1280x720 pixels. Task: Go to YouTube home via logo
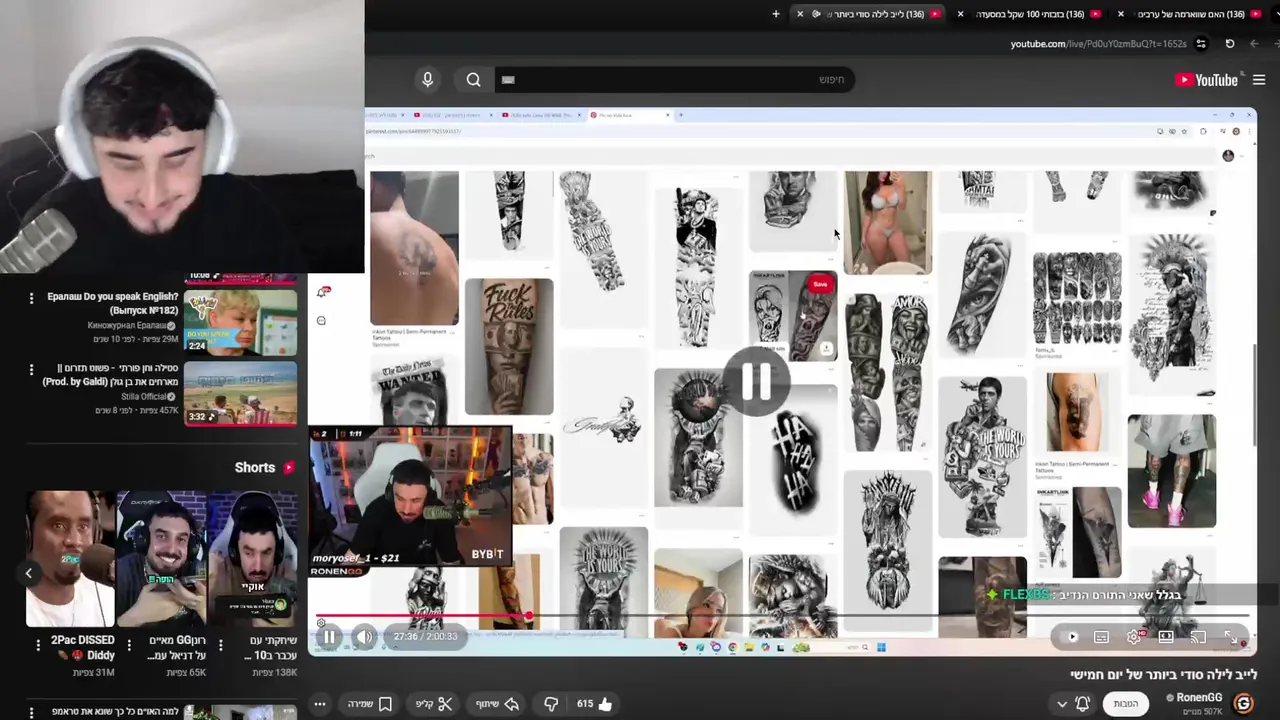click(1207, 80)
